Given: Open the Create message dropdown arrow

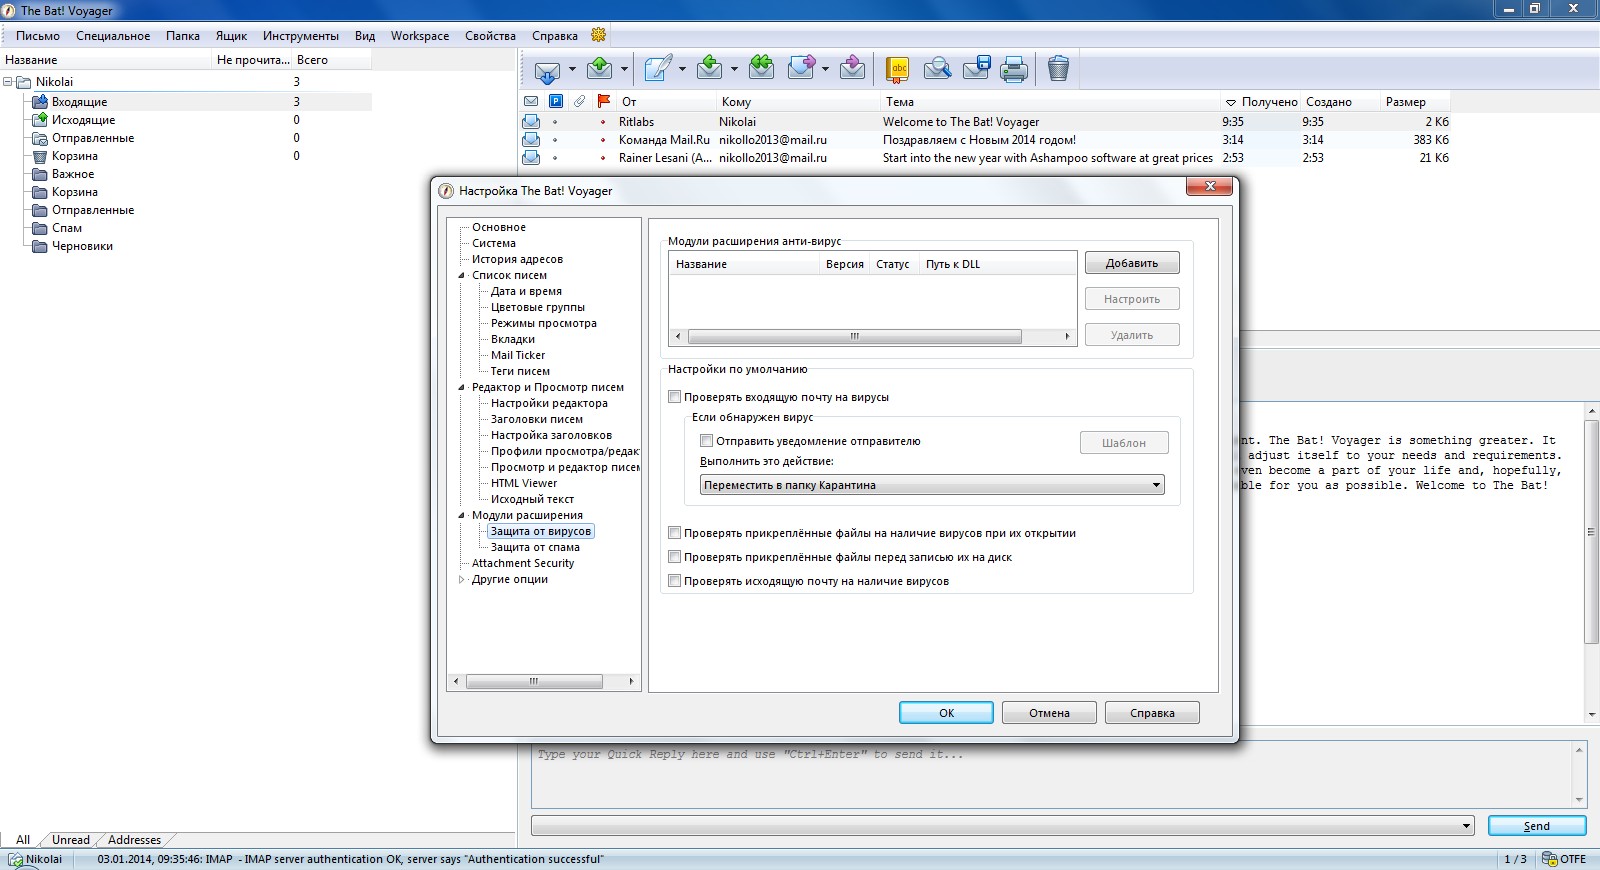Looking at the screenshot, I should click(x=682, y=70).
